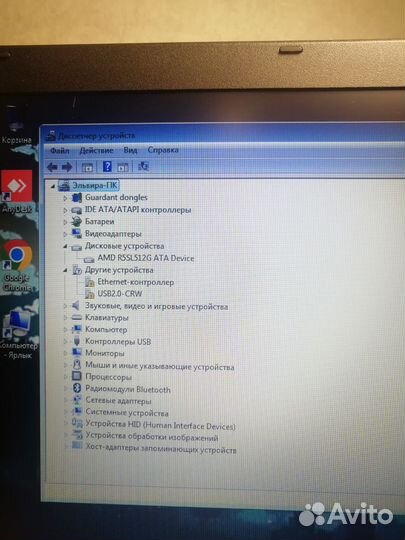The width and height of the screenshot is (405, 540).
Task: Click the sound devices speaker icon
Action: [x=76, y=305]
